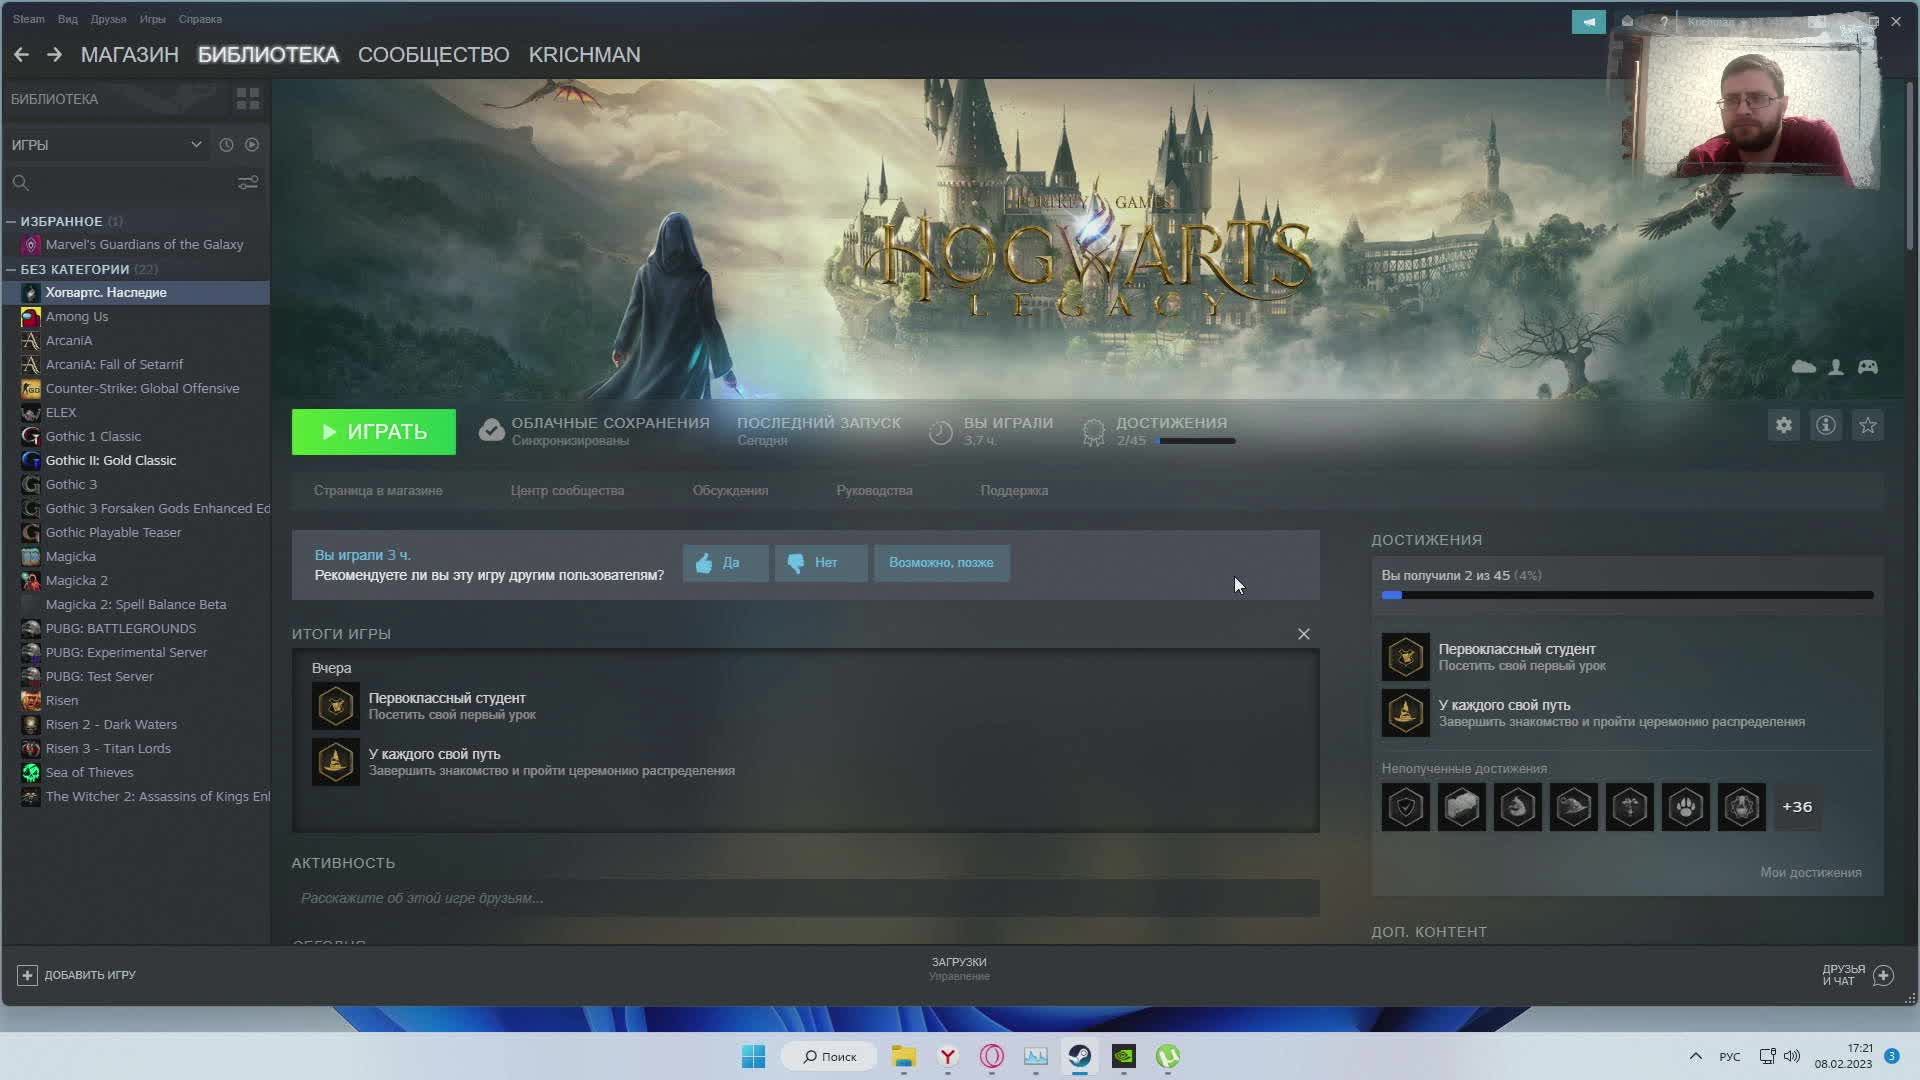Click the grid view library icon
The image size is (1920, 1080).
(x=249, y=98)
